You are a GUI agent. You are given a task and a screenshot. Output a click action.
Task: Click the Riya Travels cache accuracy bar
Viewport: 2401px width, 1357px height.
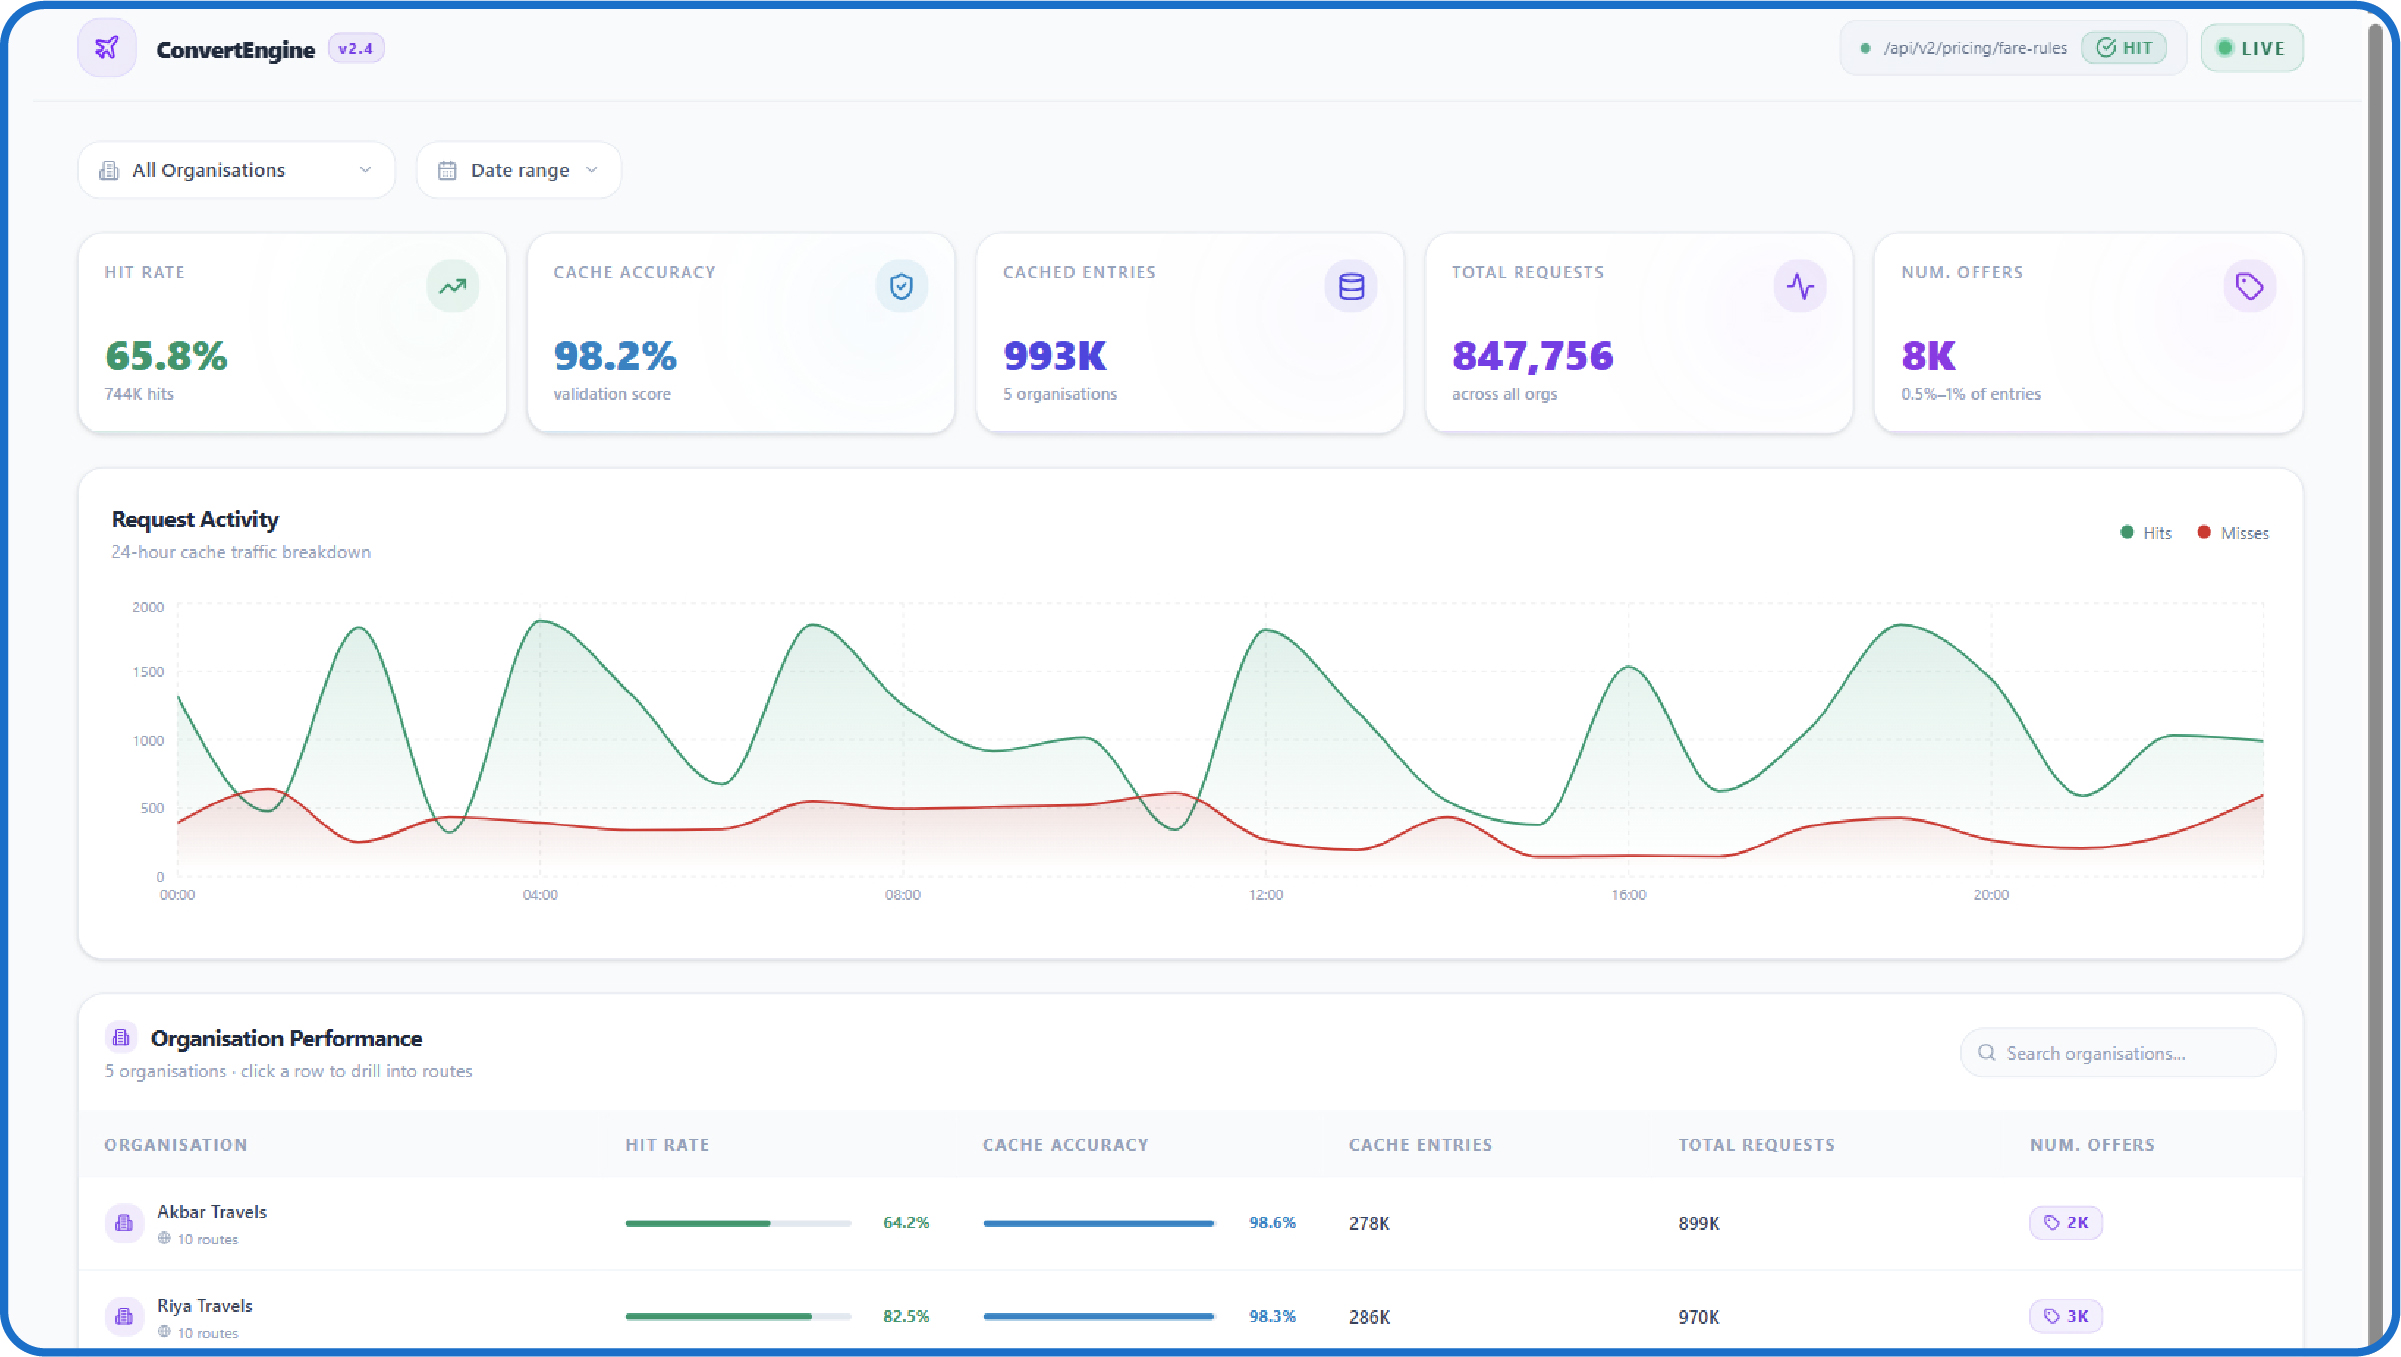click(1098, 1317)
